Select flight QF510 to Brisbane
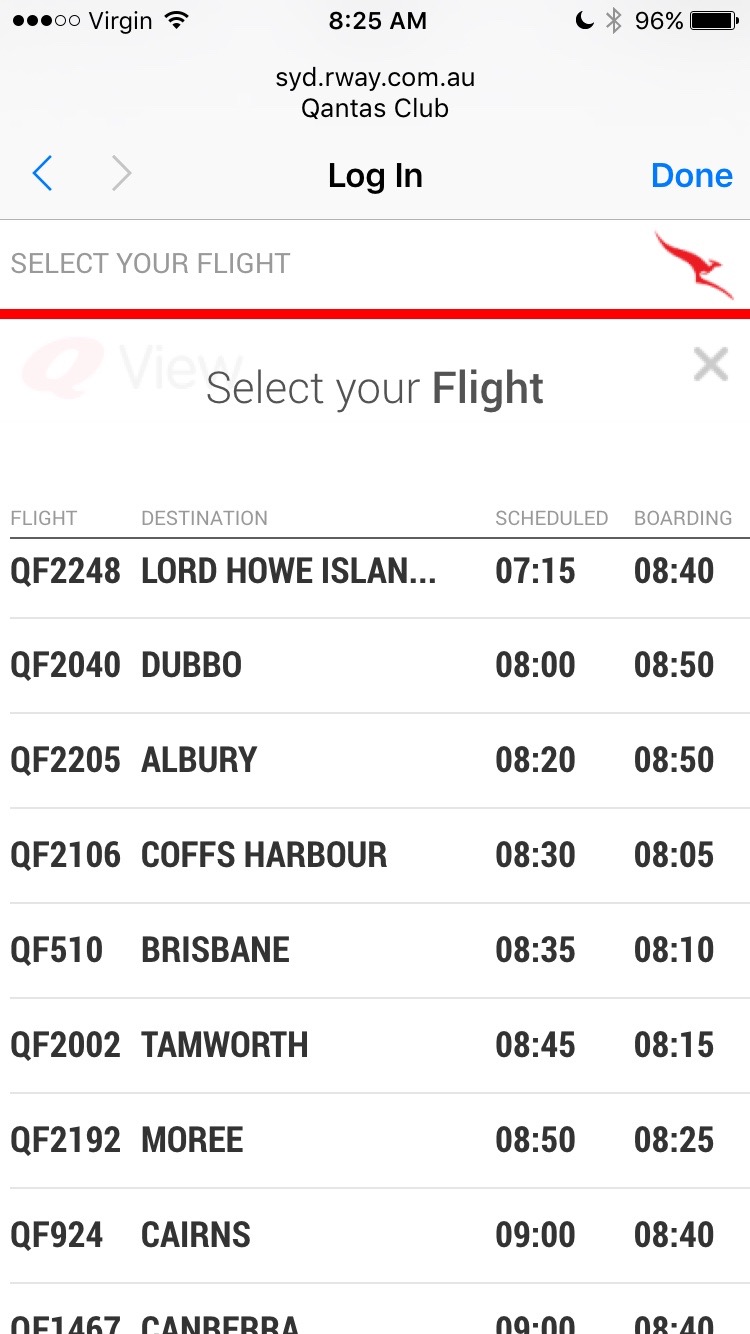The width and height of the screenshot is (750, 1334). tap(375, 950)
